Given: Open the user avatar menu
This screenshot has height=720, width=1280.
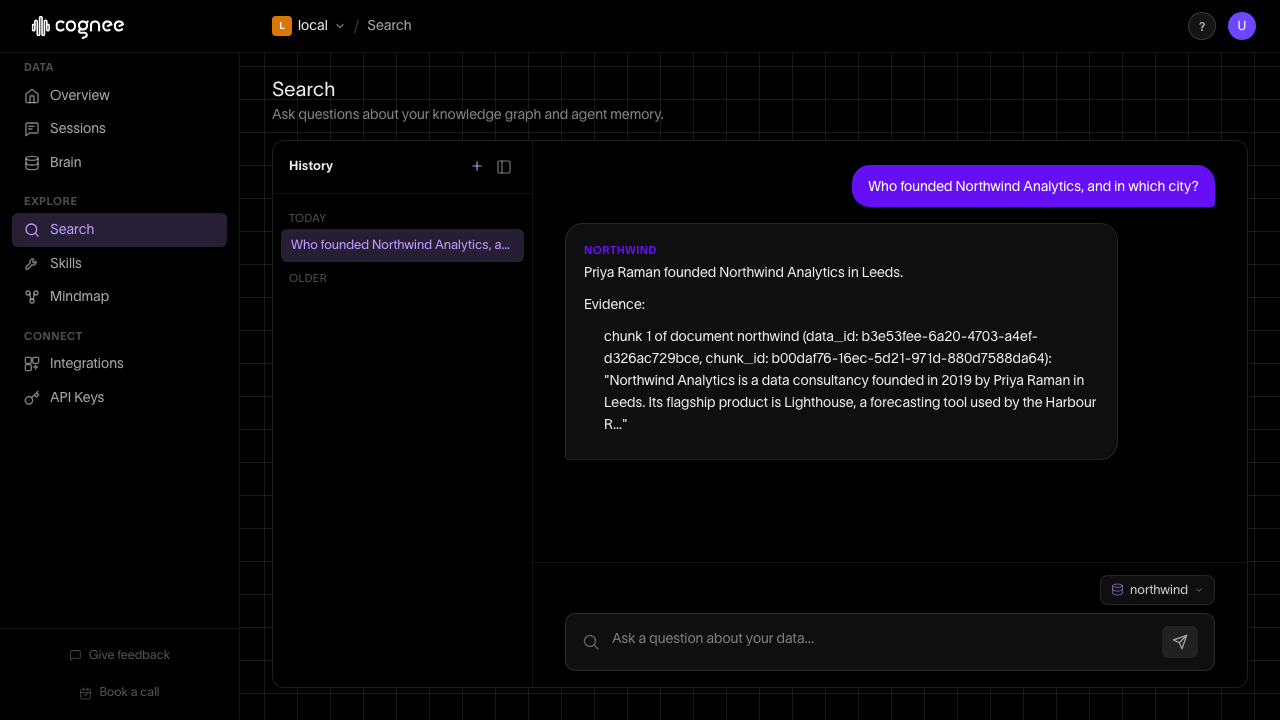Looking at the screenshot, I should 1242,26.
